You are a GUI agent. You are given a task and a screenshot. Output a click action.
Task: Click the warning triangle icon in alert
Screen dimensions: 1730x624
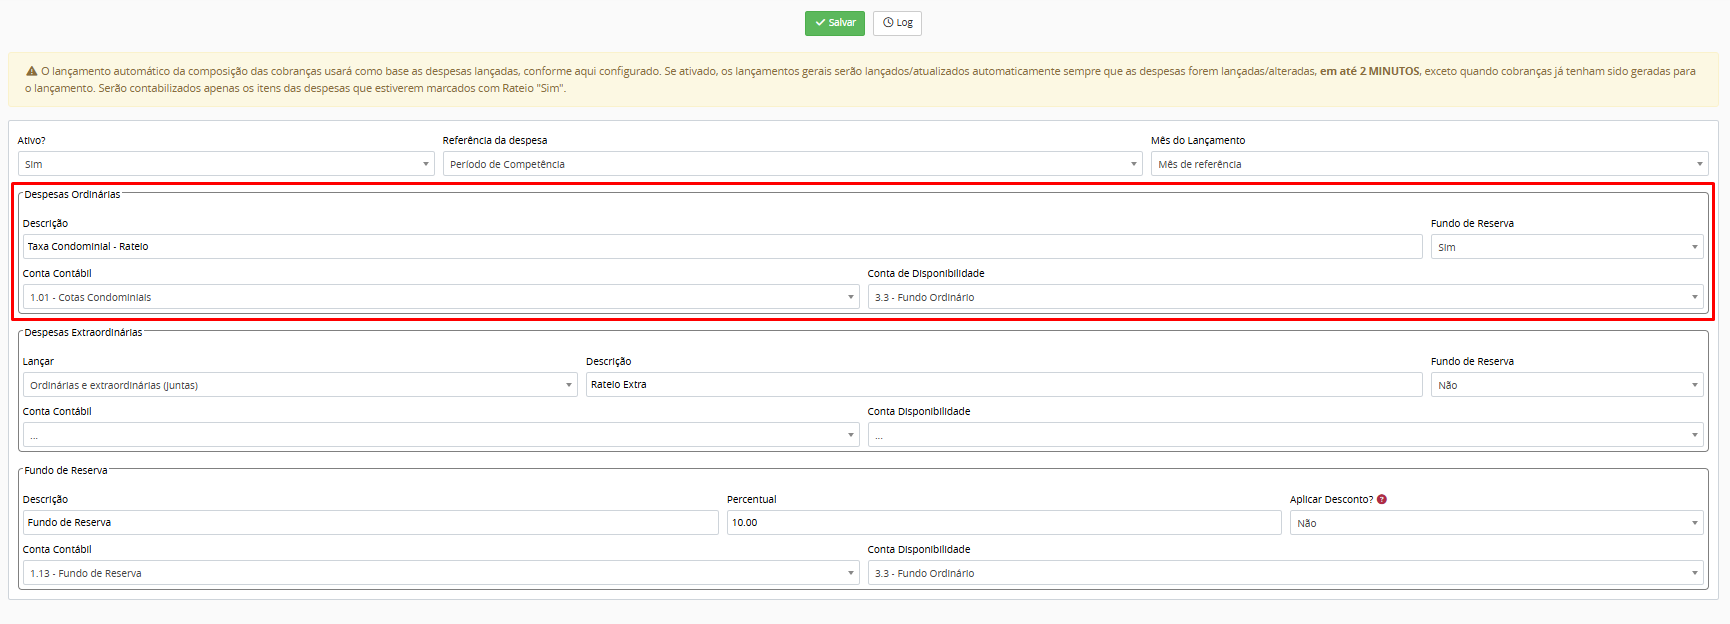[x=32, y=72]
